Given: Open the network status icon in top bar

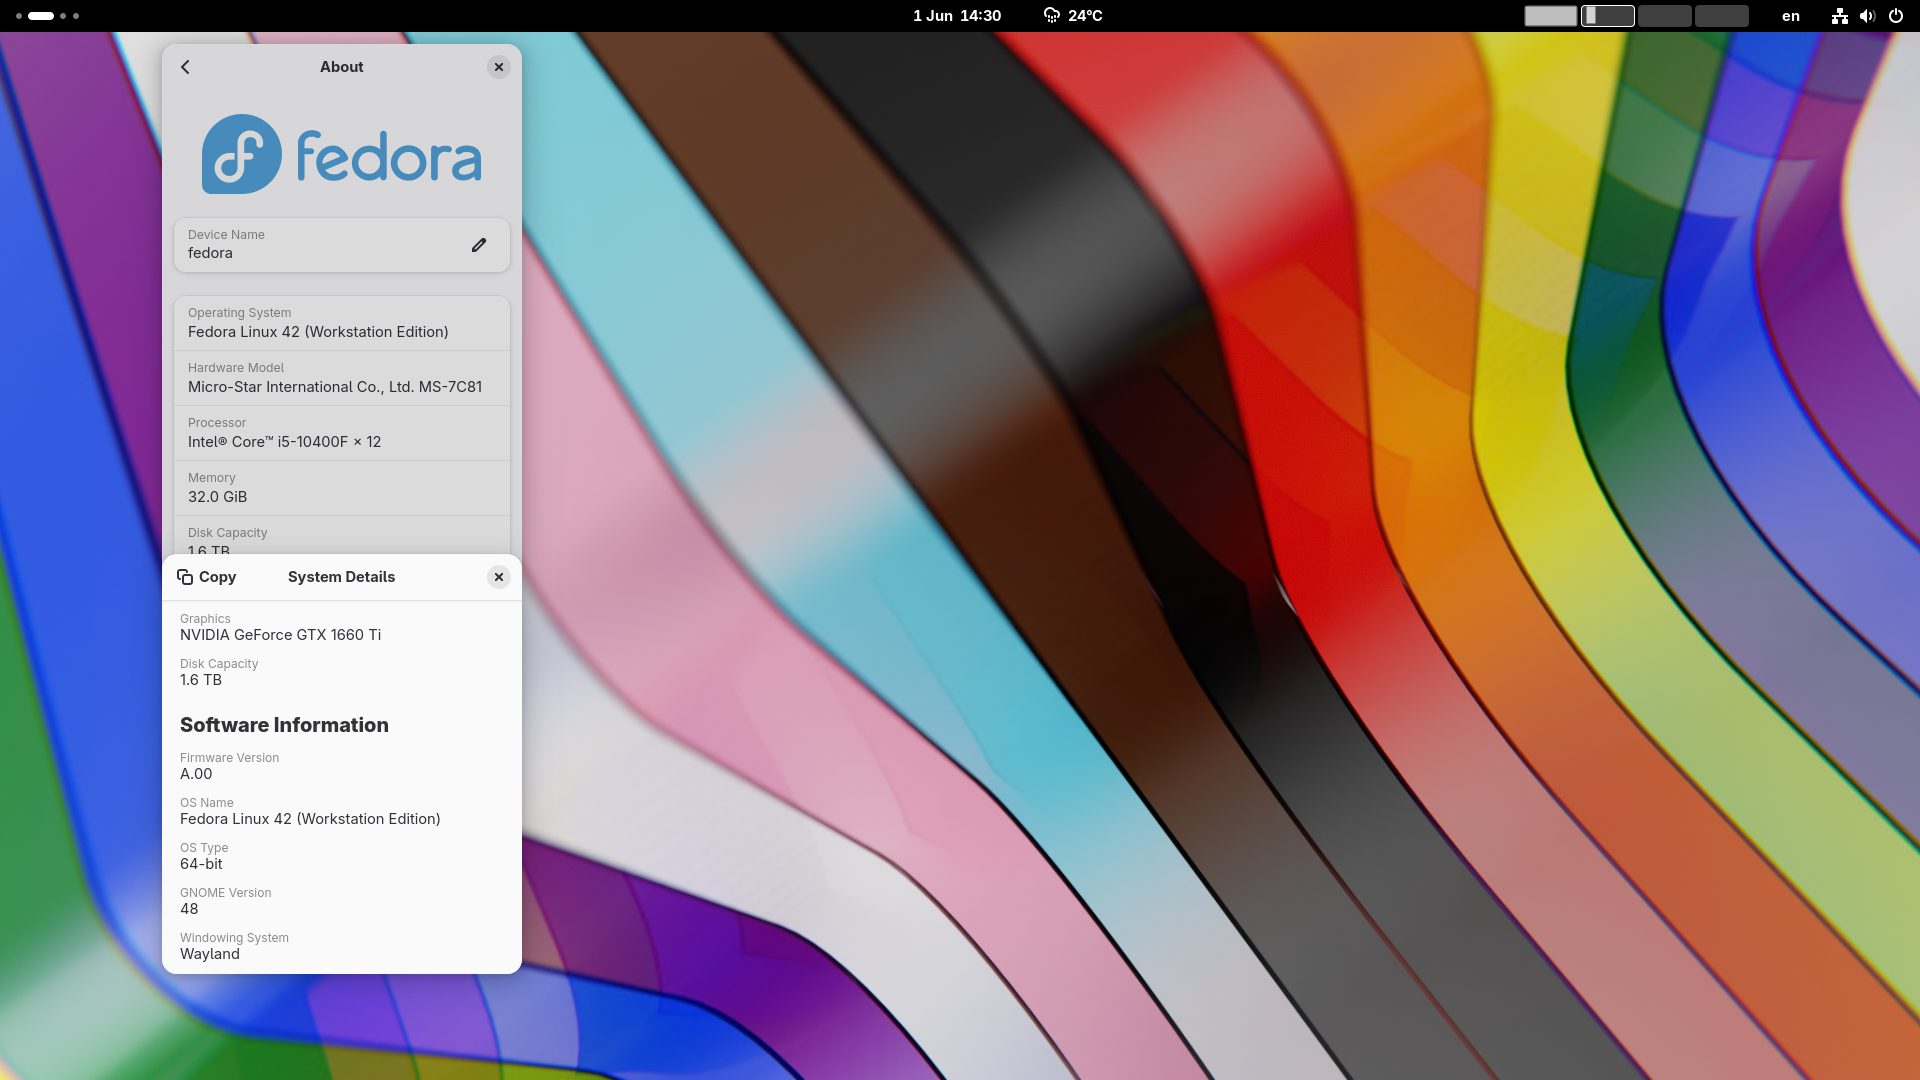Looking at the screenshot, I should tap(1839, 16).
